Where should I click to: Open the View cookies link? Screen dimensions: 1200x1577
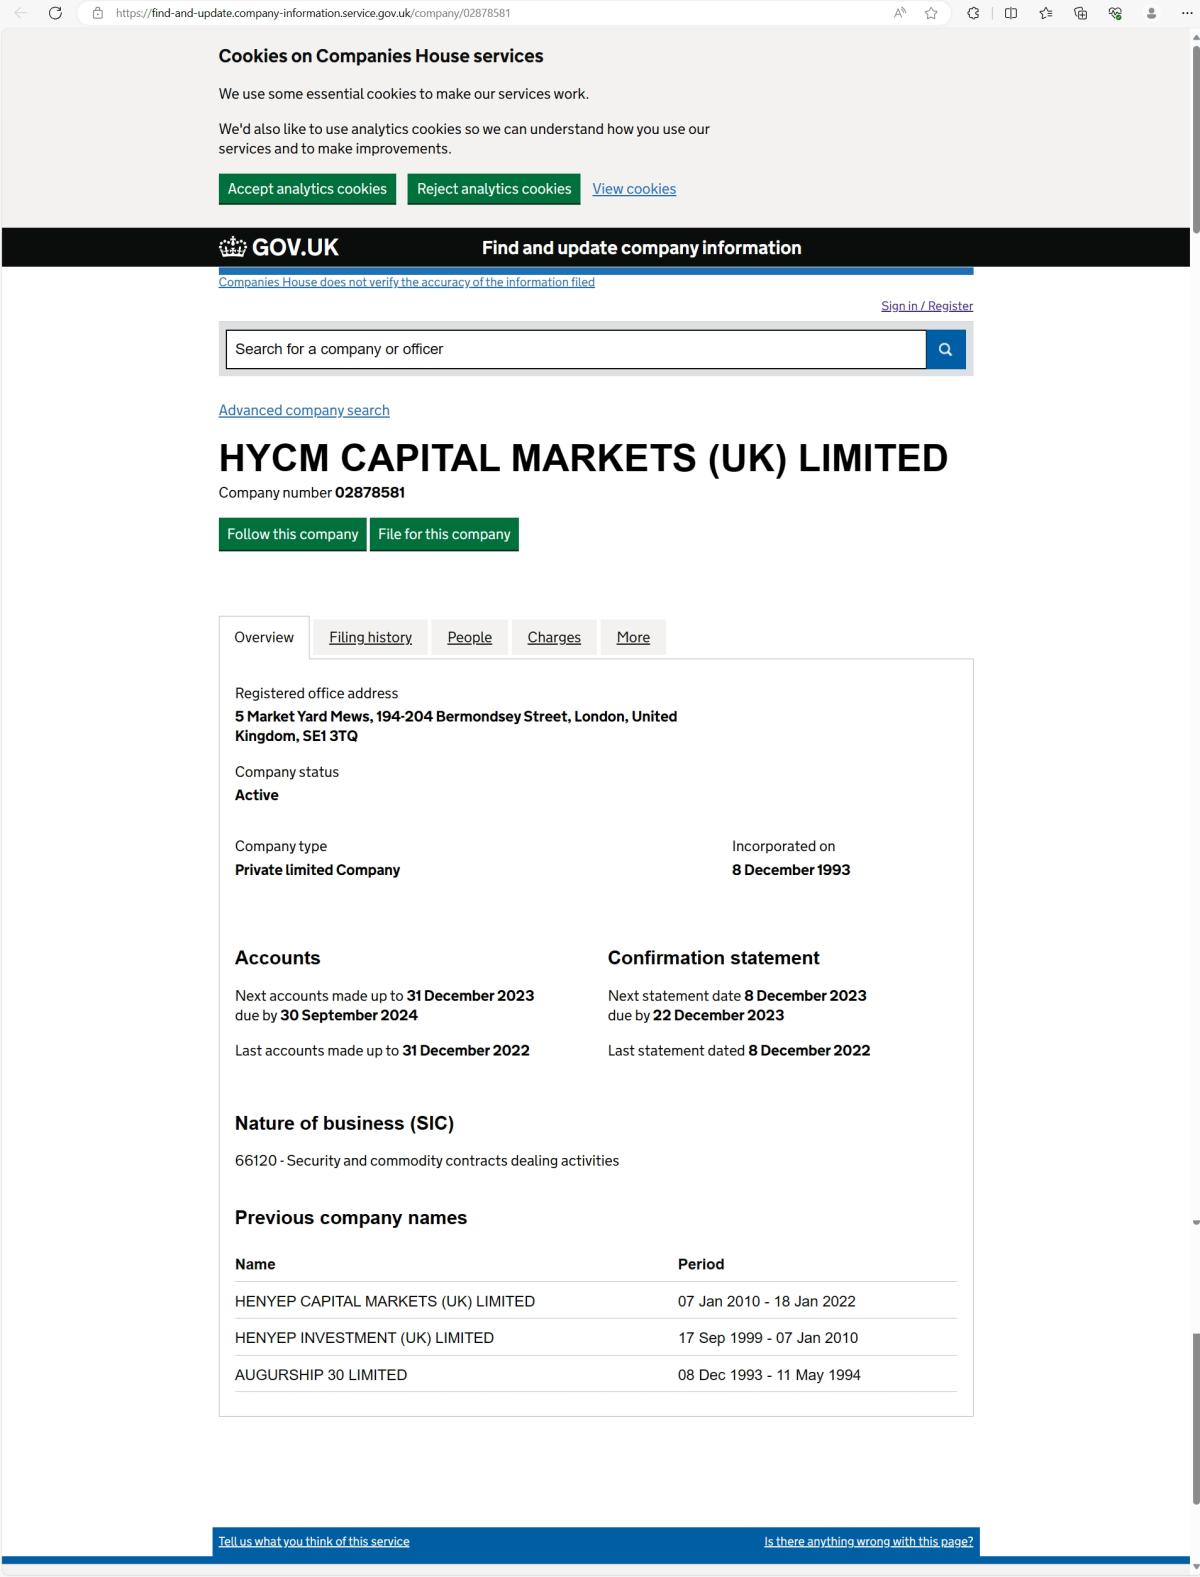[634, 189]
